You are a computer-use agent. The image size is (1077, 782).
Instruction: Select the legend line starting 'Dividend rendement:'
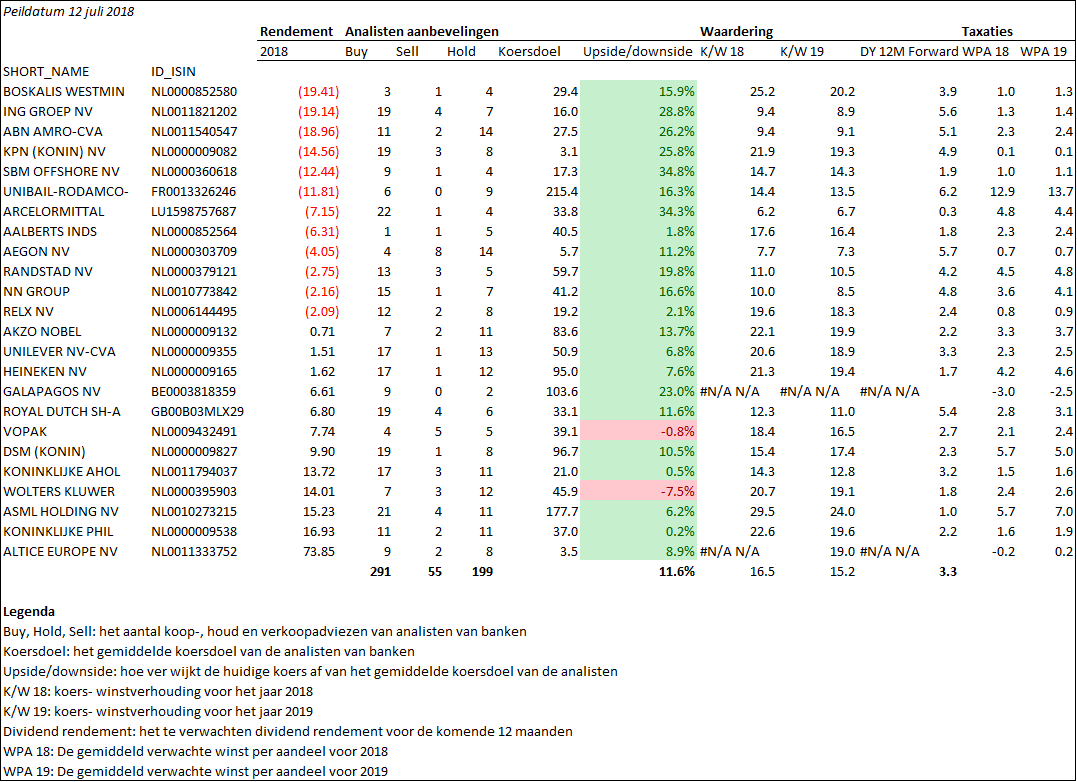click(288, 731)
